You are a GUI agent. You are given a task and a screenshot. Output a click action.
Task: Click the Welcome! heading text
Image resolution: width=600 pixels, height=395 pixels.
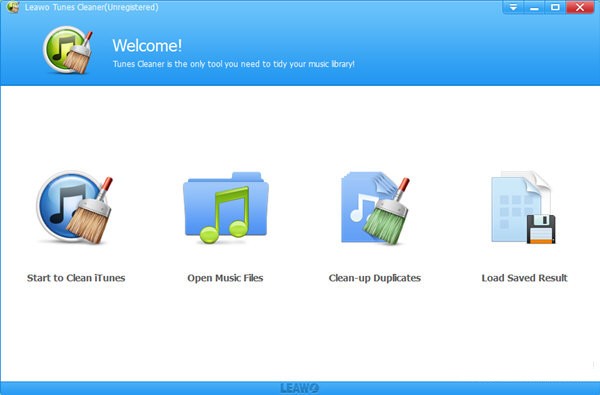(147, 46)
